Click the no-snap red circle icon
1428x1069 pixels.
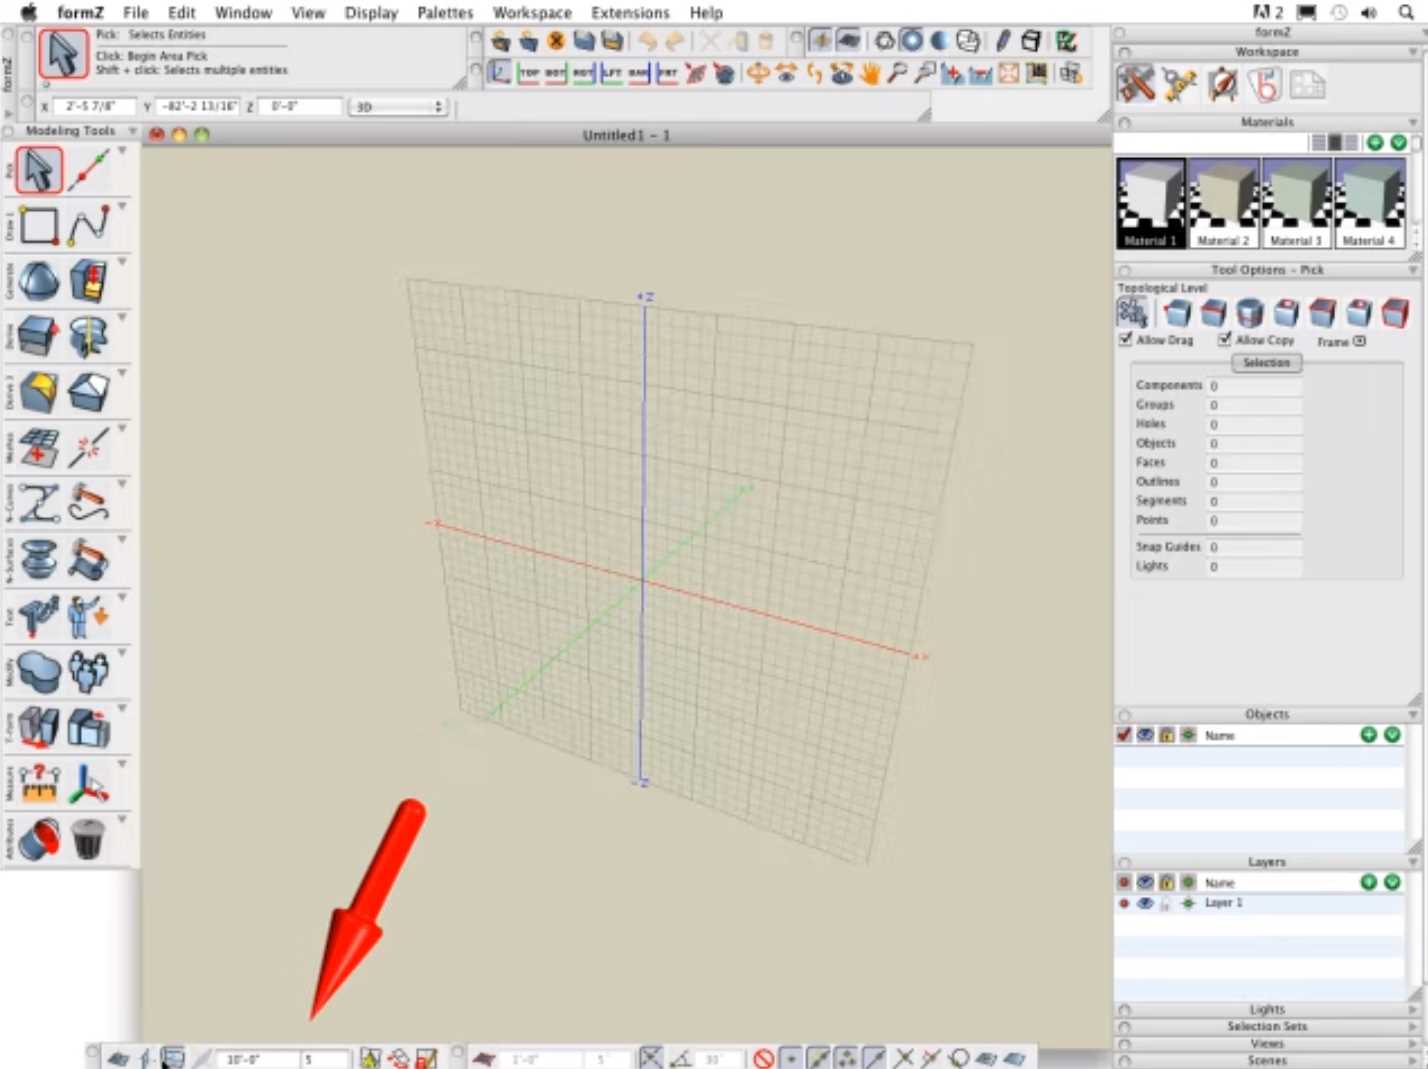point(764,1058)
